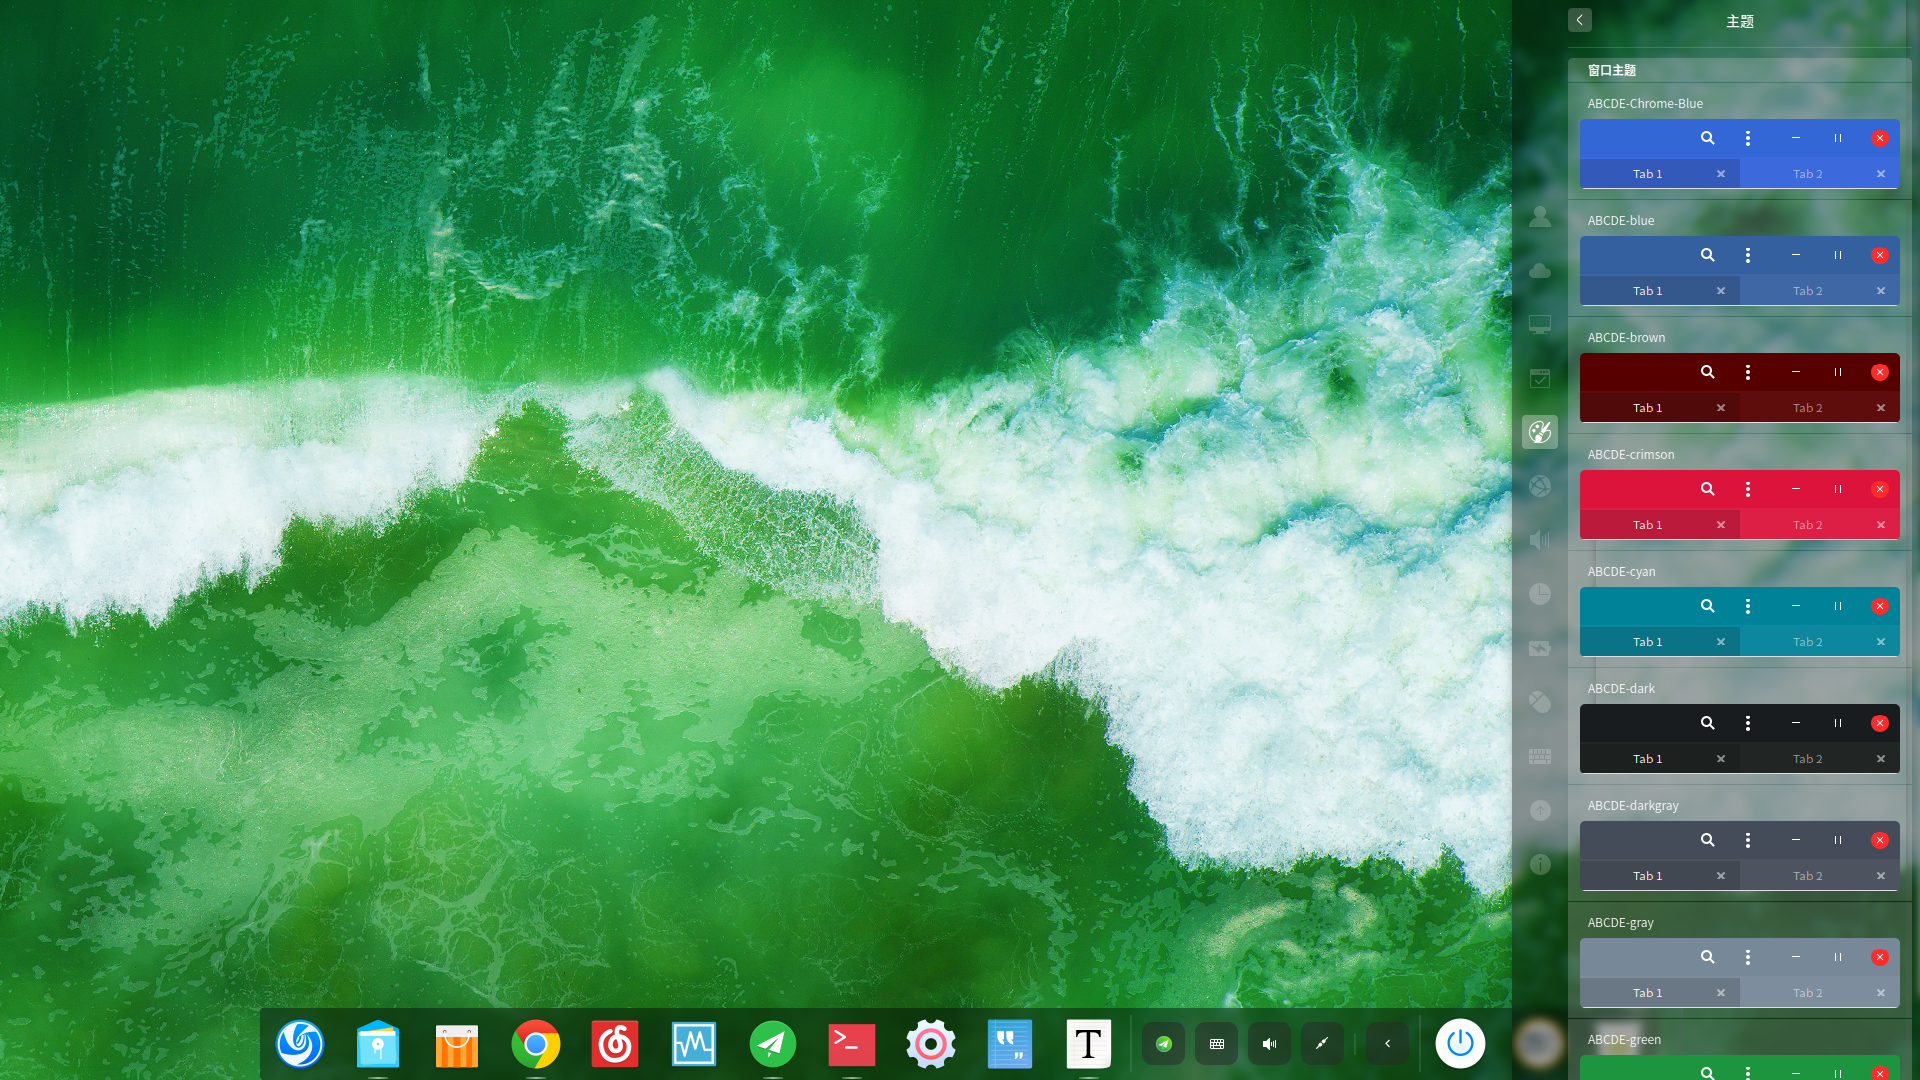Open the Display settings monitor icon
The image size is (1920, 1080).
(x=1540, y=324)
